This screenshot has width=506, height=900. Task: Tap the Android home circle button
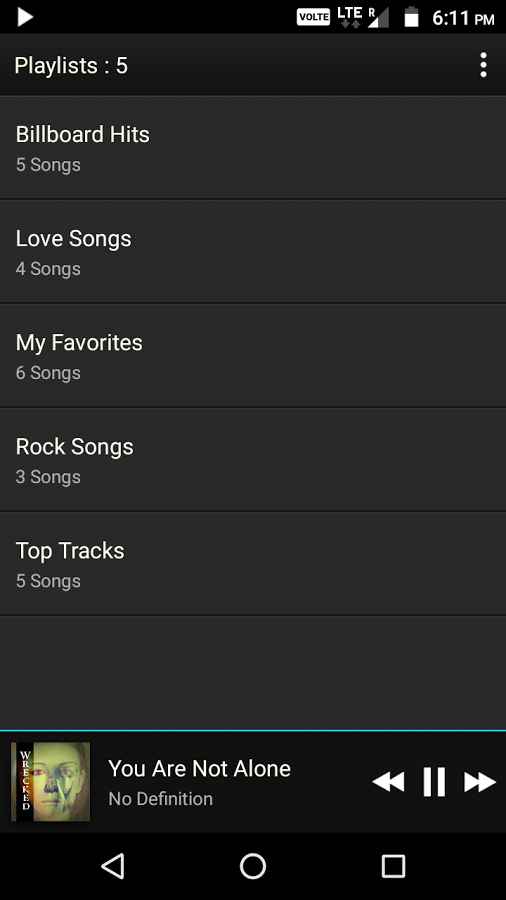pyautogui.click(x=253, y=866)
